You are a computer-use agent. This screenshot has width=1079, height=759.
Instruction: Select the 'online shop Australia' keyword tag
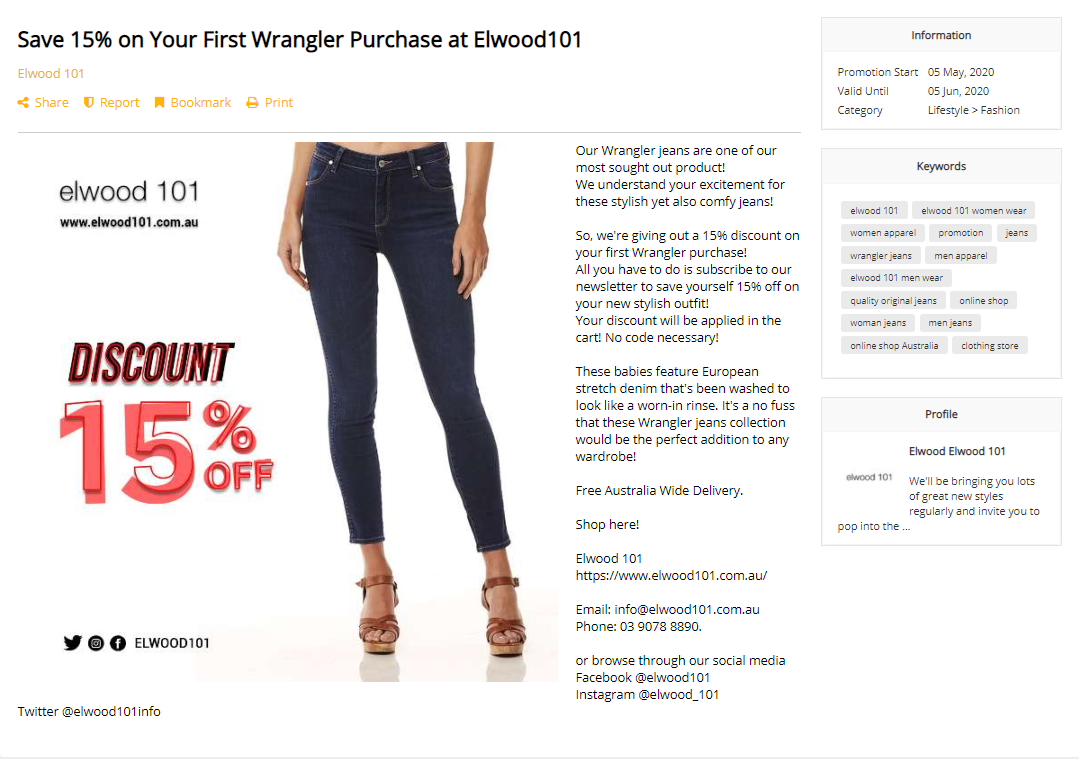894,345
